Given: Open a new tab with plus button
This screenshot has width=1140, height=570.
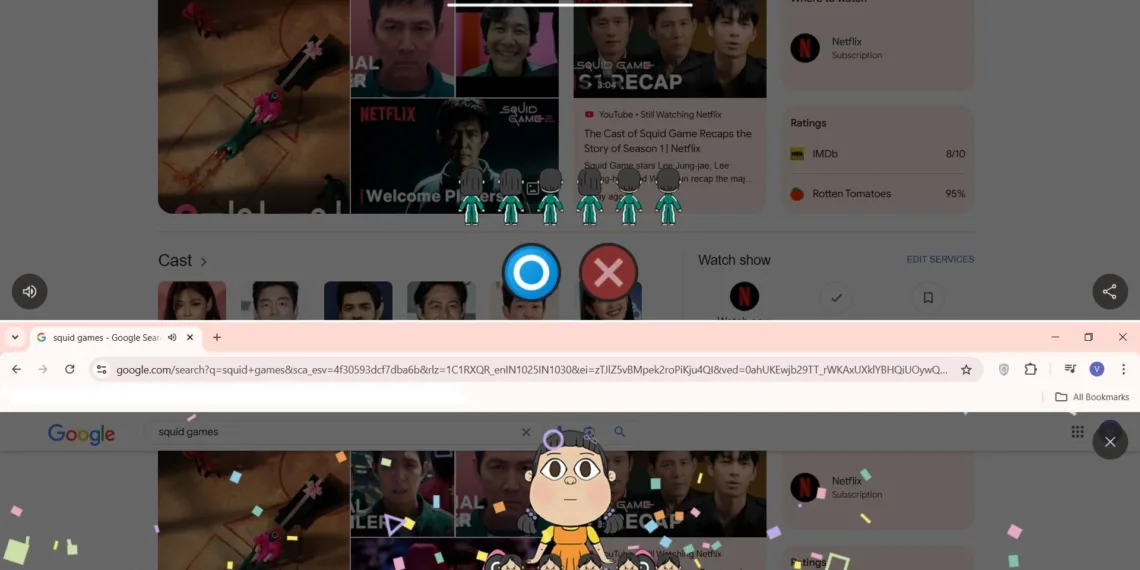Looking at the screenshot, I should coord(217,338).
